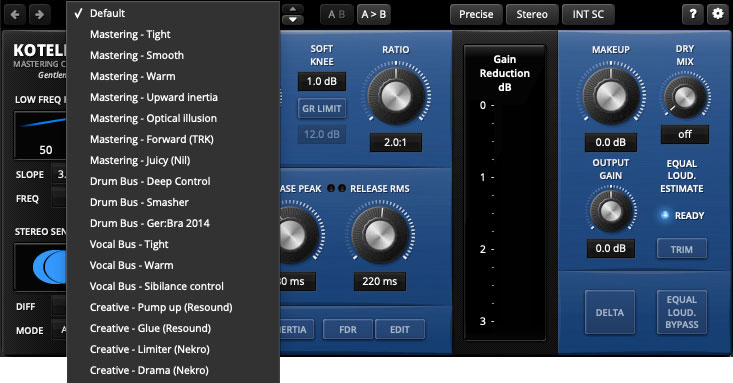Screen dimensions: 733x383
Task: Select Drum Bus - Smasher preset
Action: pyautogui.click(x=173, y=202)
